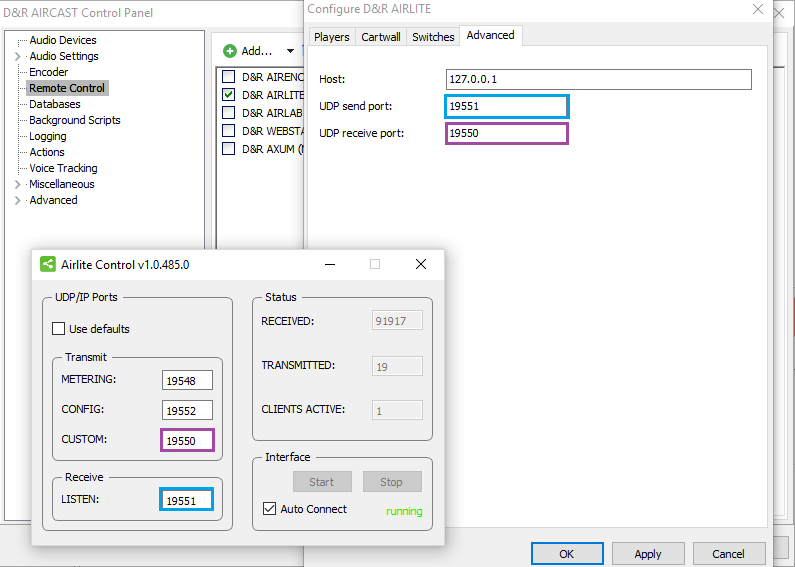Toggle the Auto Connect checkbox
Viewport: 795px width, 567px height.
[x=269, y=509]
